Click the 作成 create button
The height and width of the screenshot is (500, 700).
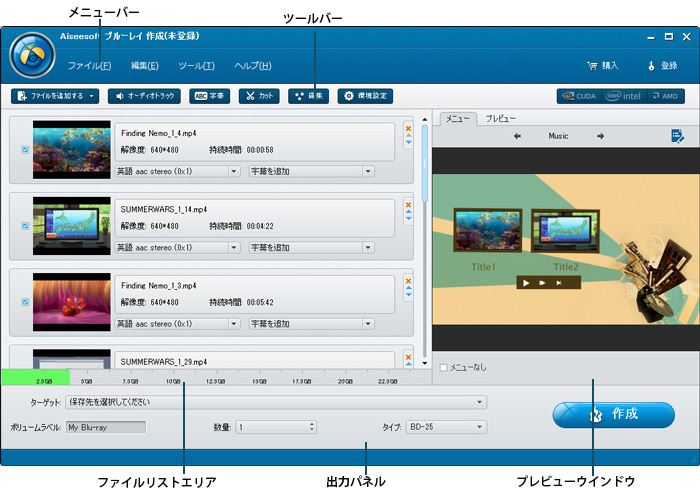click(x=612, y=414)
